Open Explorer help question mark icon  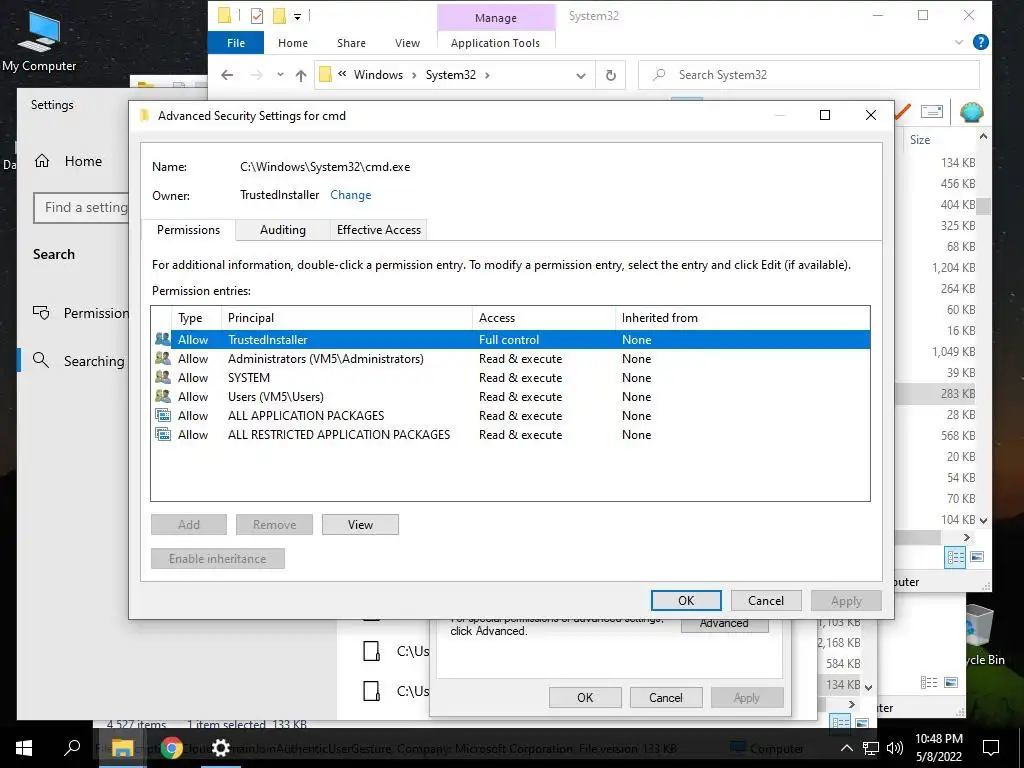point(980,42)
